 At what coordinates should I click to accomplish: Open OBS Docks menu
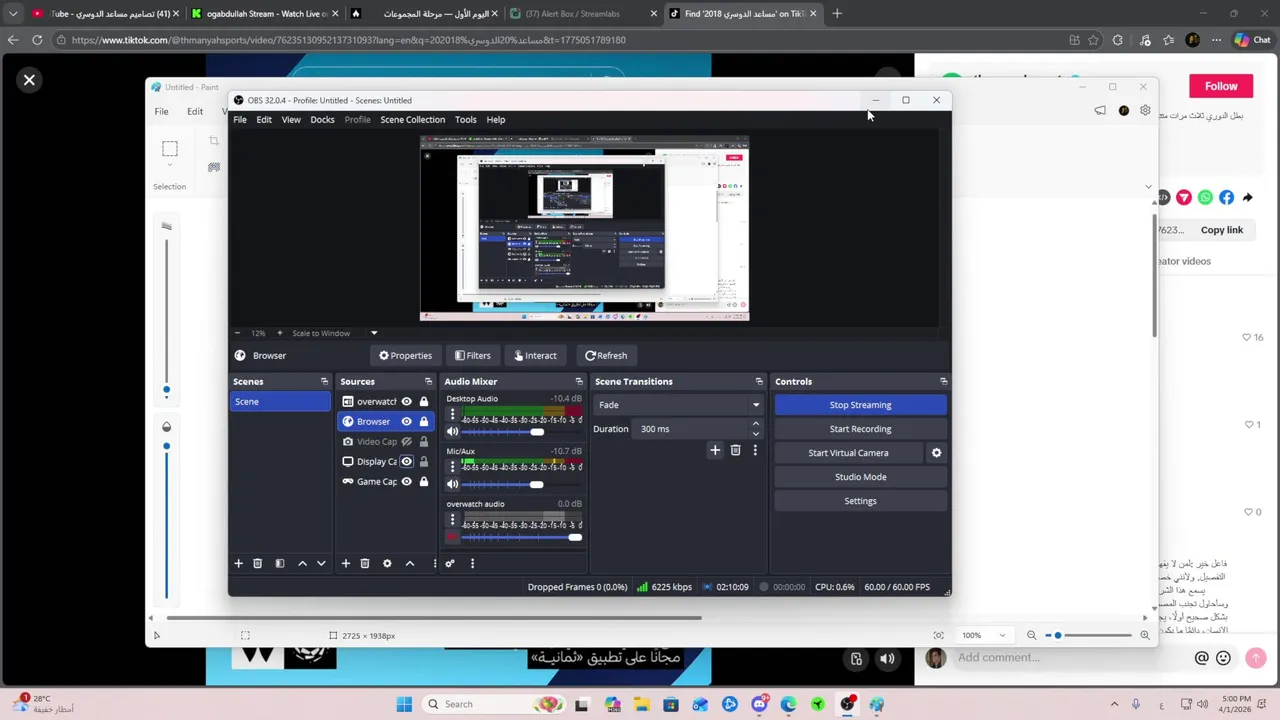point(322,119)
